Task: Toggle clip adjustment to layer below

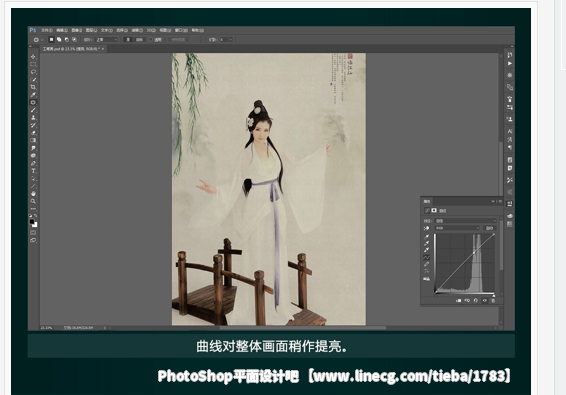Action: pyautogui.click(x=458, y=300)
